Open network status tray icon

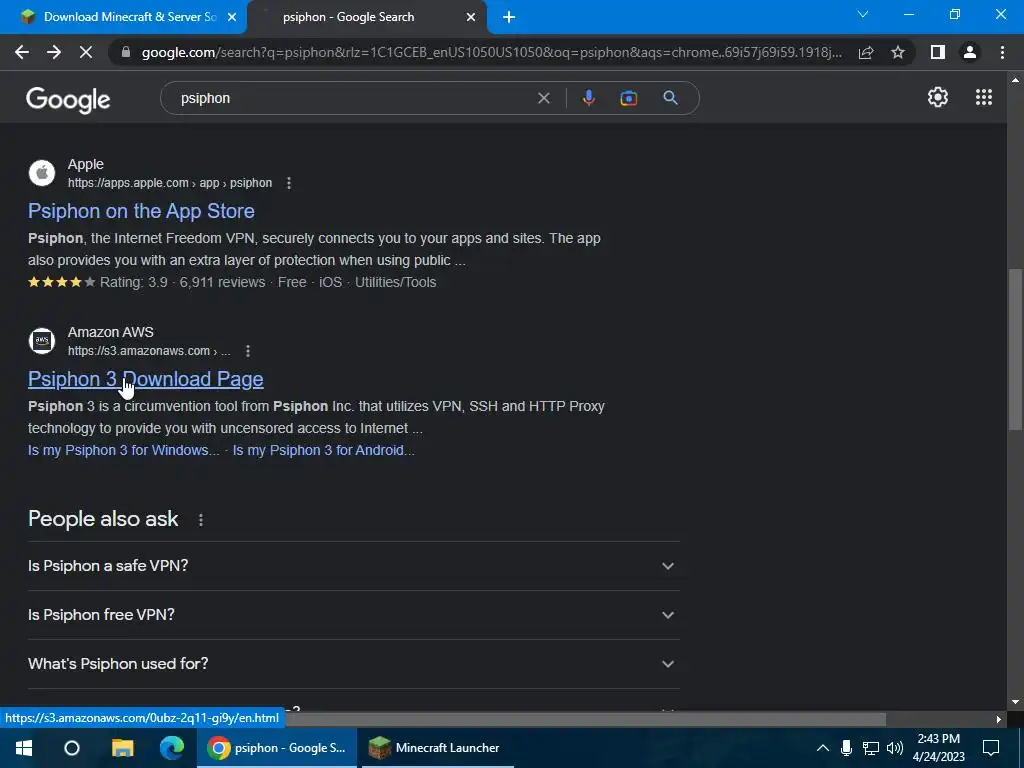pos(871,748)
